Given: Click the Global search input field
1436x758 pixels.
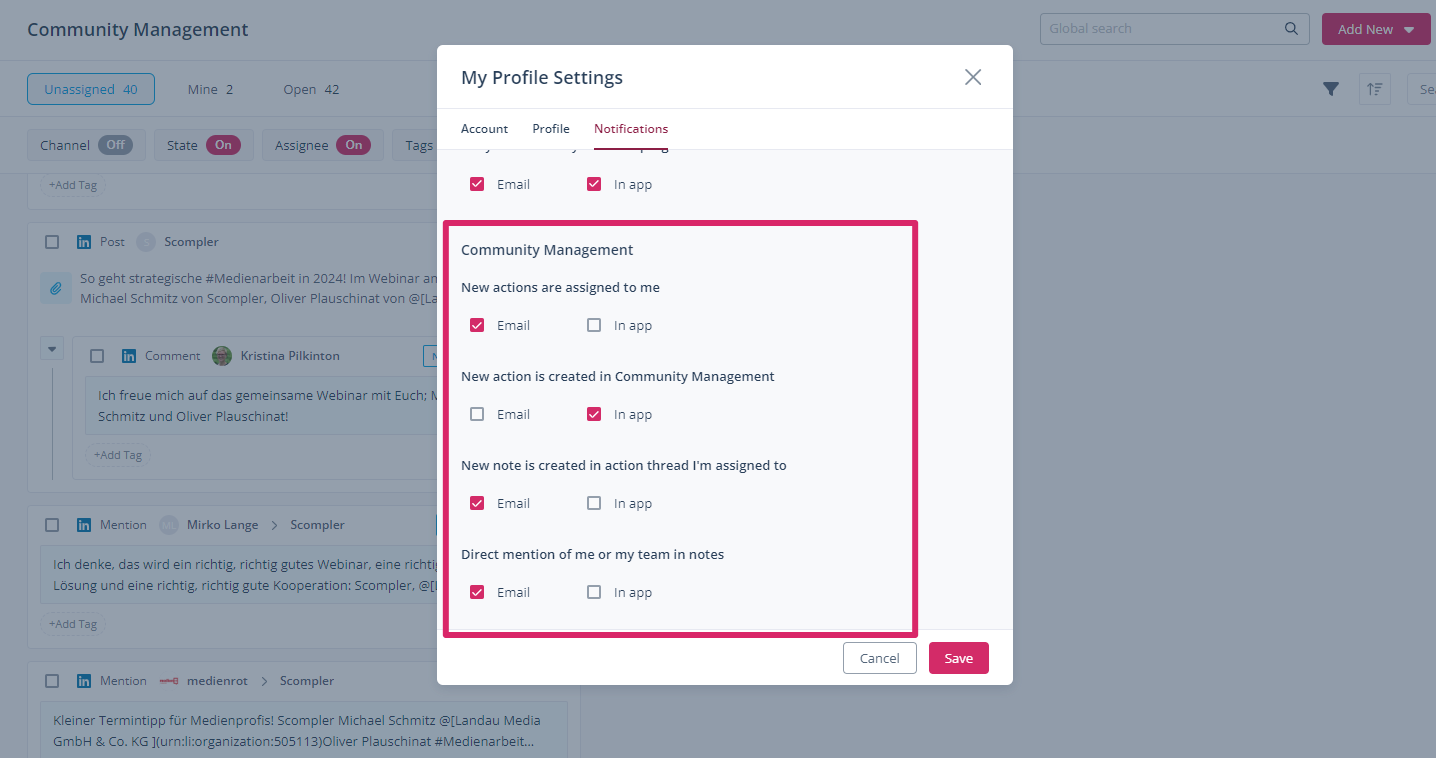Looking at the screenshot, I should coord(1160,29).
